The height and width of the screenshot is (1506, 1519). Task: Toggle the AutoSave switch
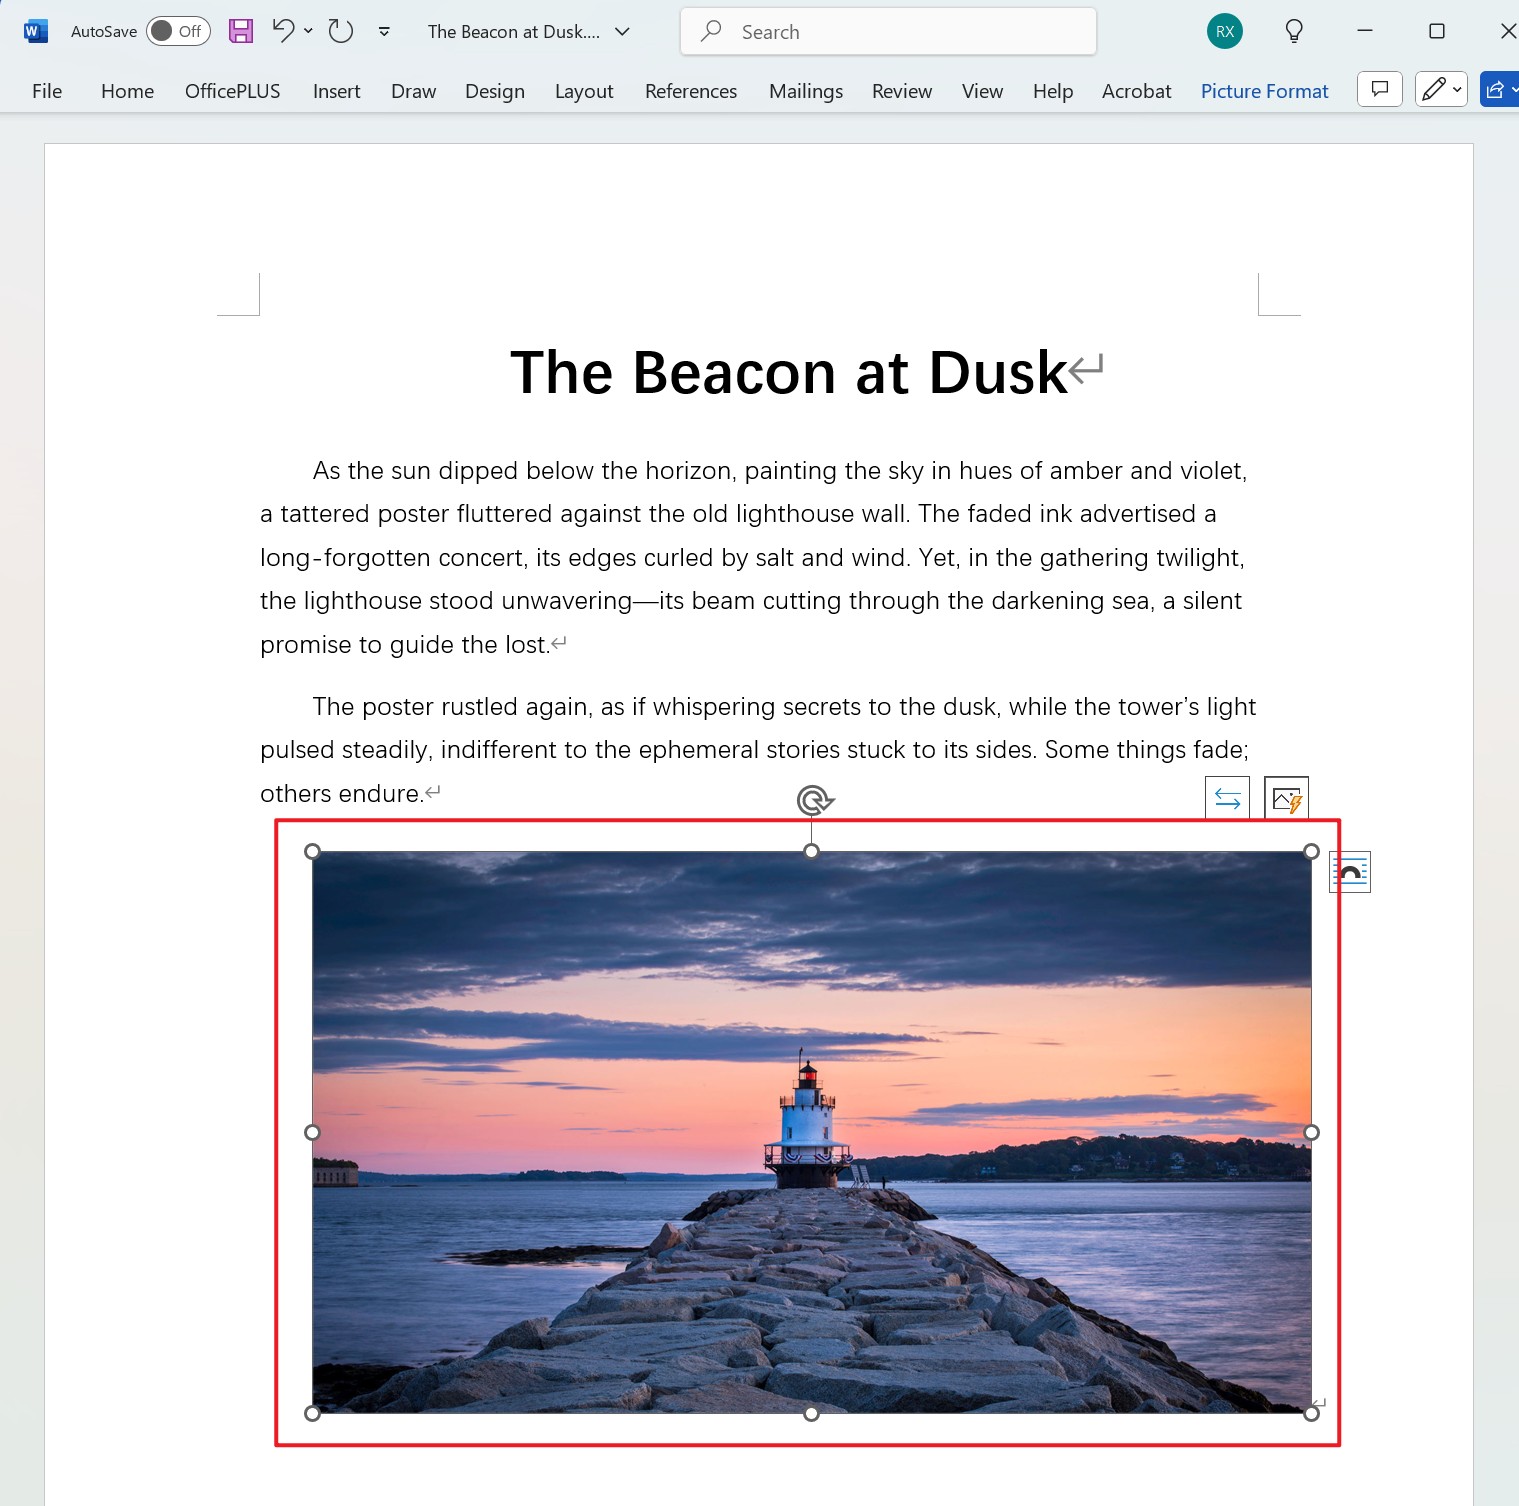click(x=178, y=31)
